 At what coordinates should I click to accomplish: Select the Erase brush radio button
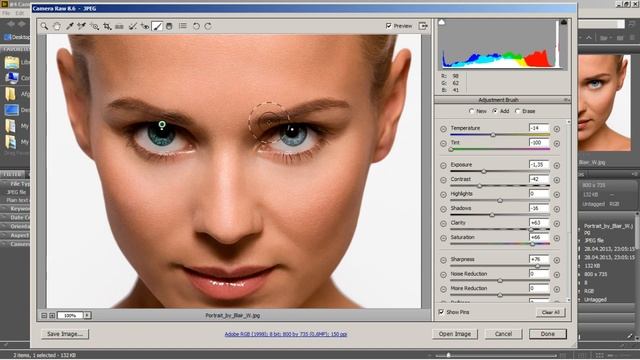click(518, 111)
